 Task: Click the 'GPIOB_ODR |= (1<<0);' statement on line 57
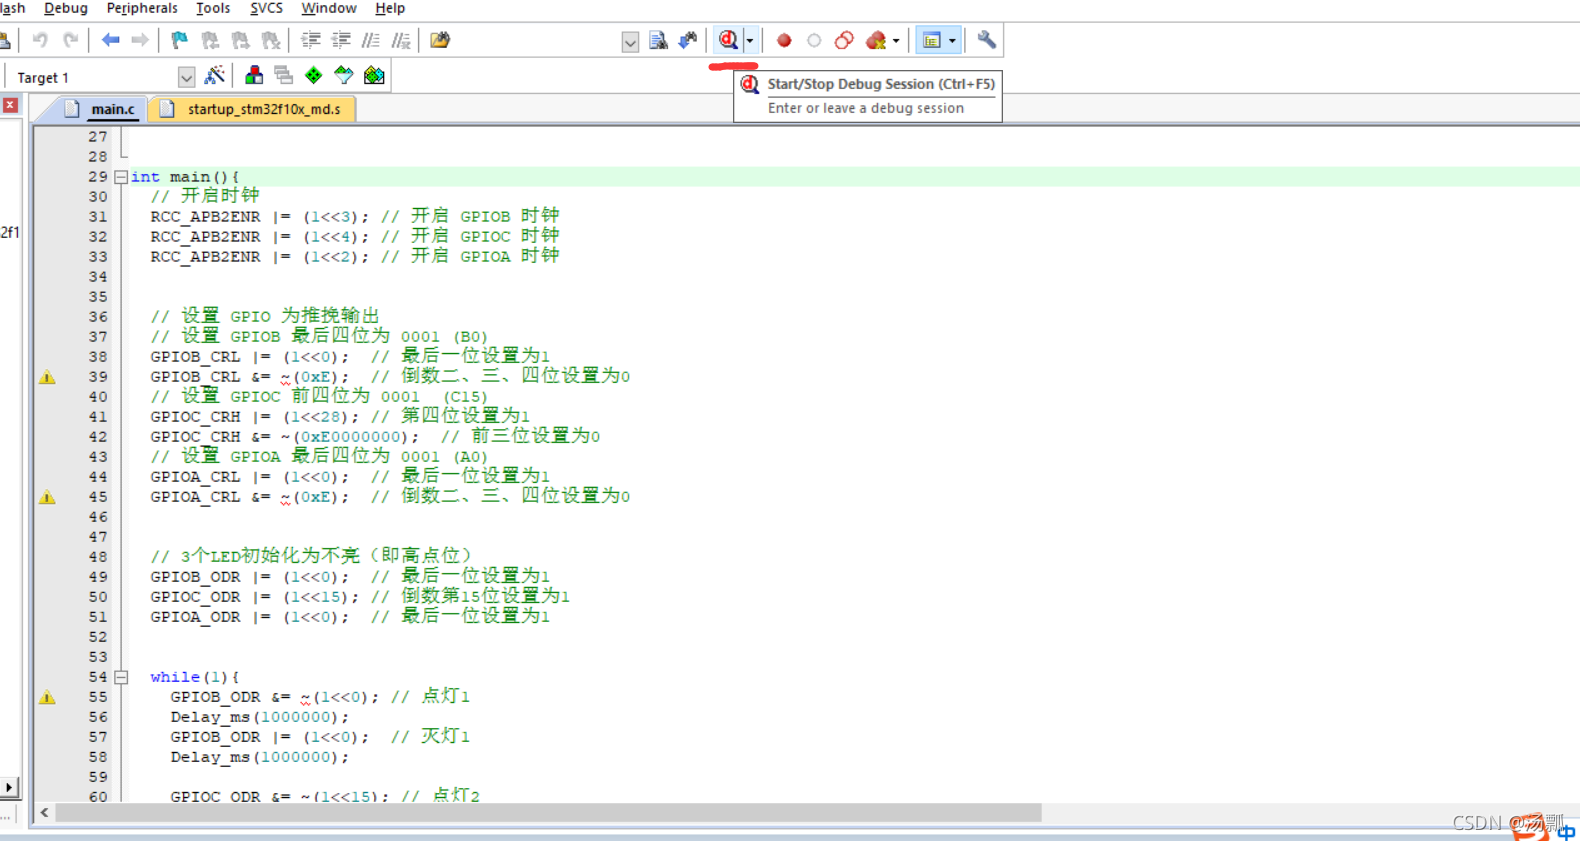tap(270, 737)
